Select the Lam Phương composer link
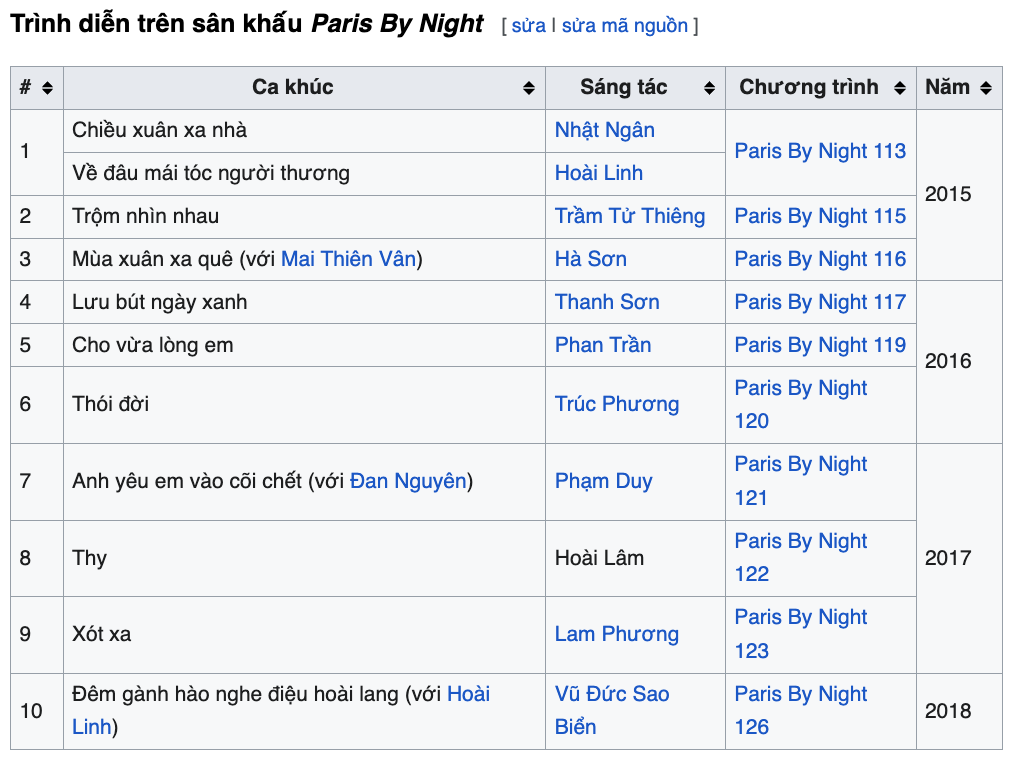Viewport: 1016px width, 759px height. [x=616, y=634]
